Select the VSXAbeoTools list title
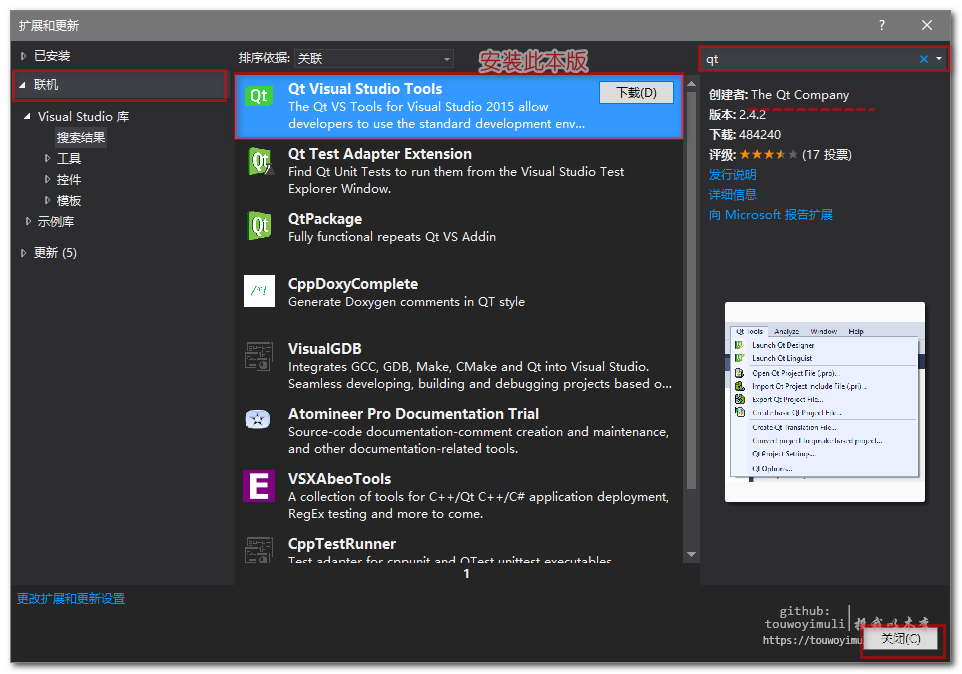 tap(339, 479)
